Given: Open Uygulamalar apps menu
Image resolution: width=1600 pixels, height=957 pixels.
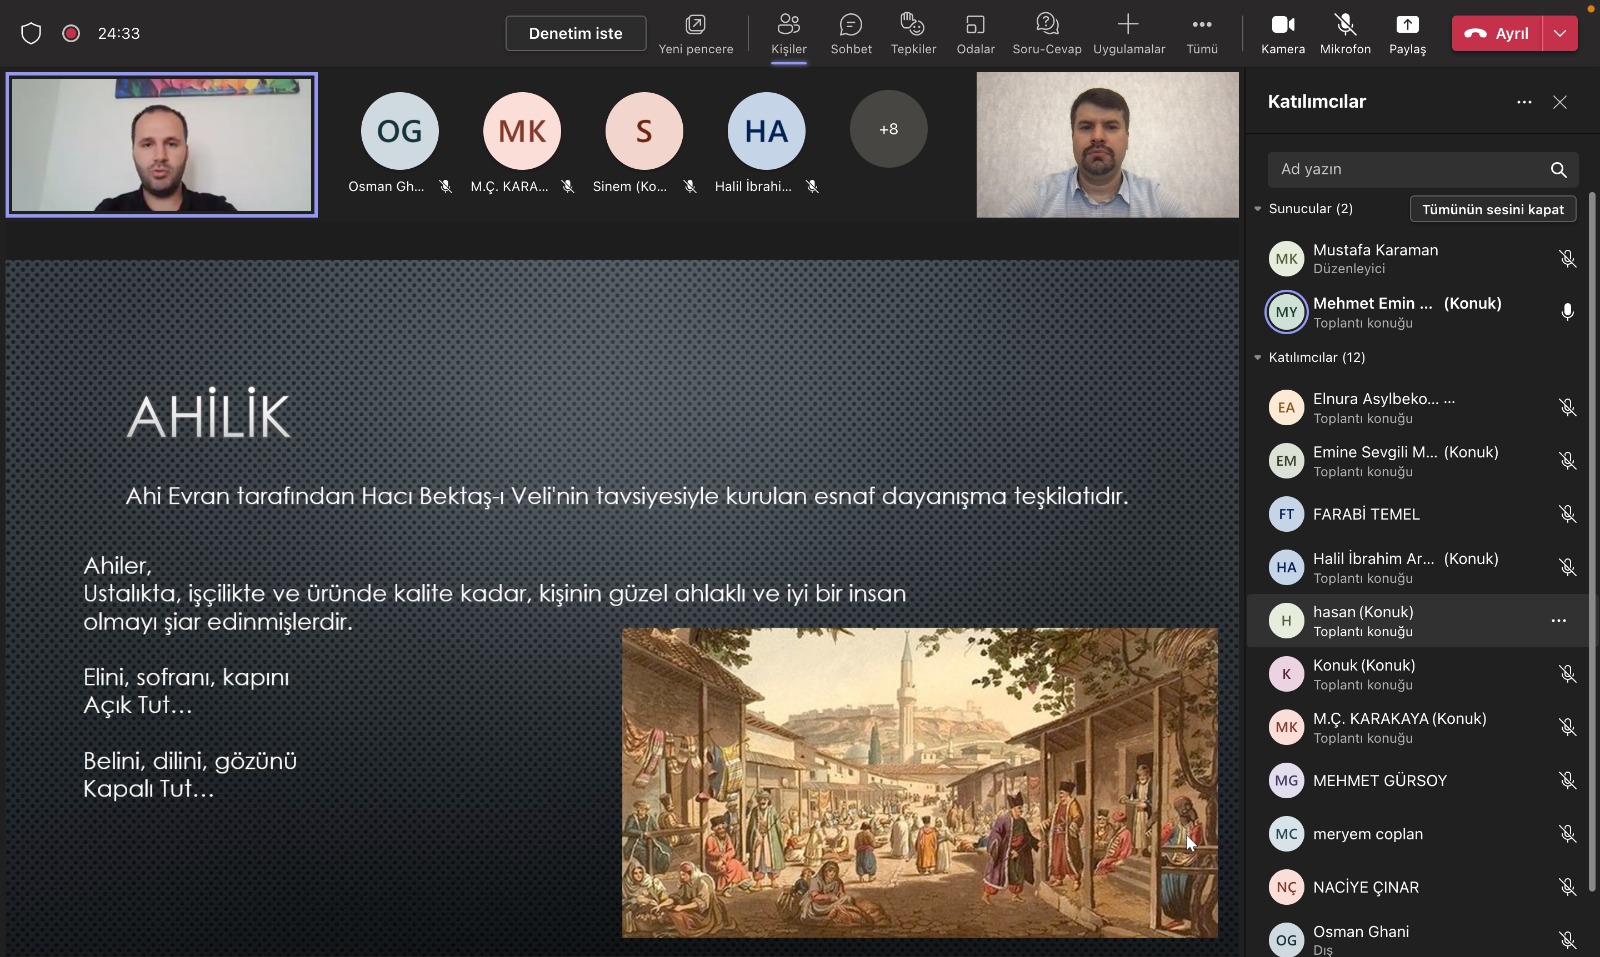Looking at the screenshot, I should (x=1128, y=33).
